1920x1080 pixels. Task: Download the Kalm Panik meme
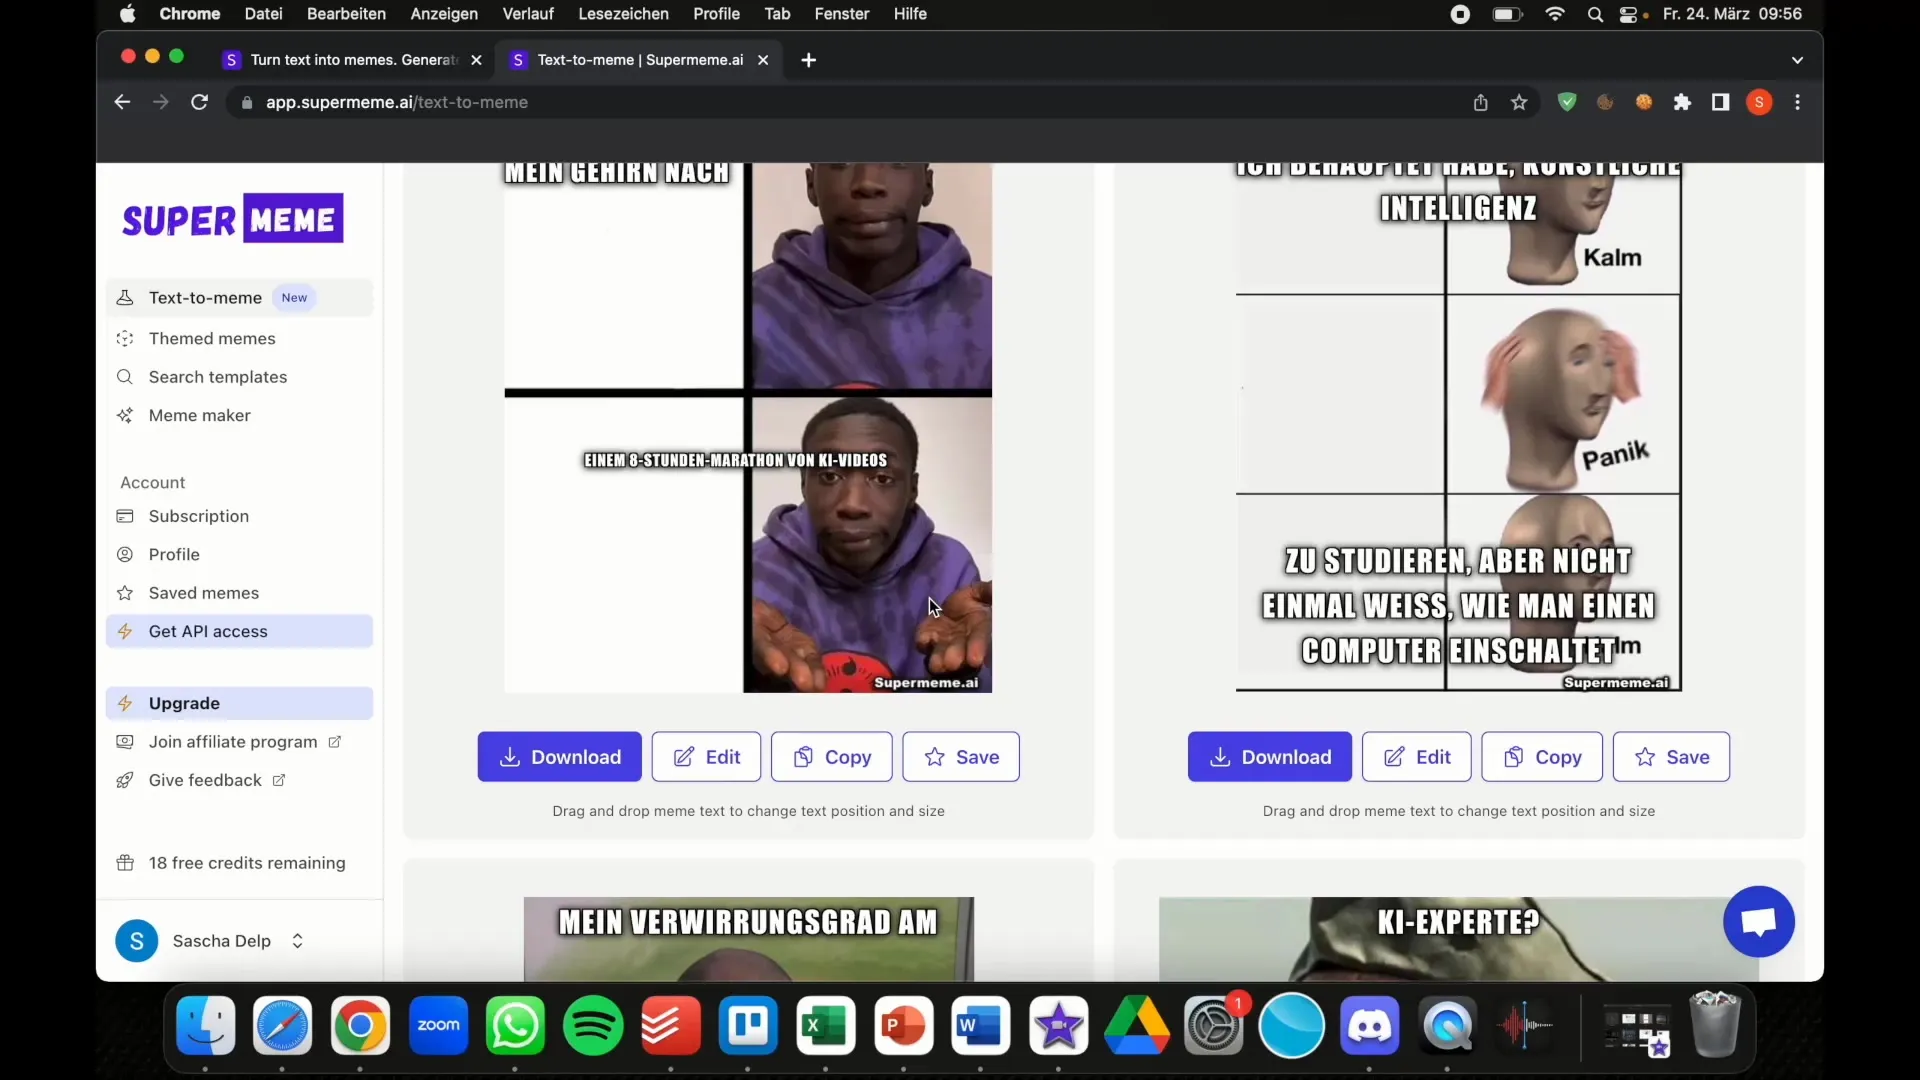click(x=1269, y=756)
